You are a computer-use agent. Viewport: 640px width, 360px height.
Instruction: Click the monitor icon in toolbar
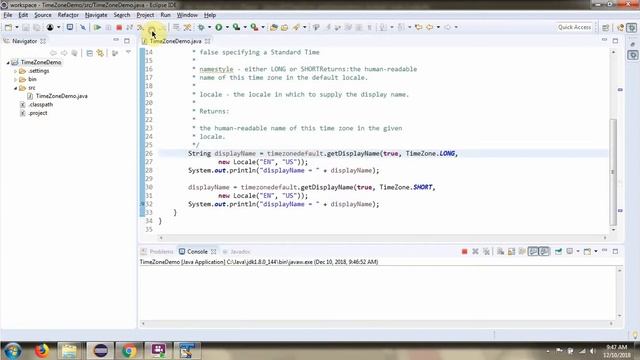70,27
